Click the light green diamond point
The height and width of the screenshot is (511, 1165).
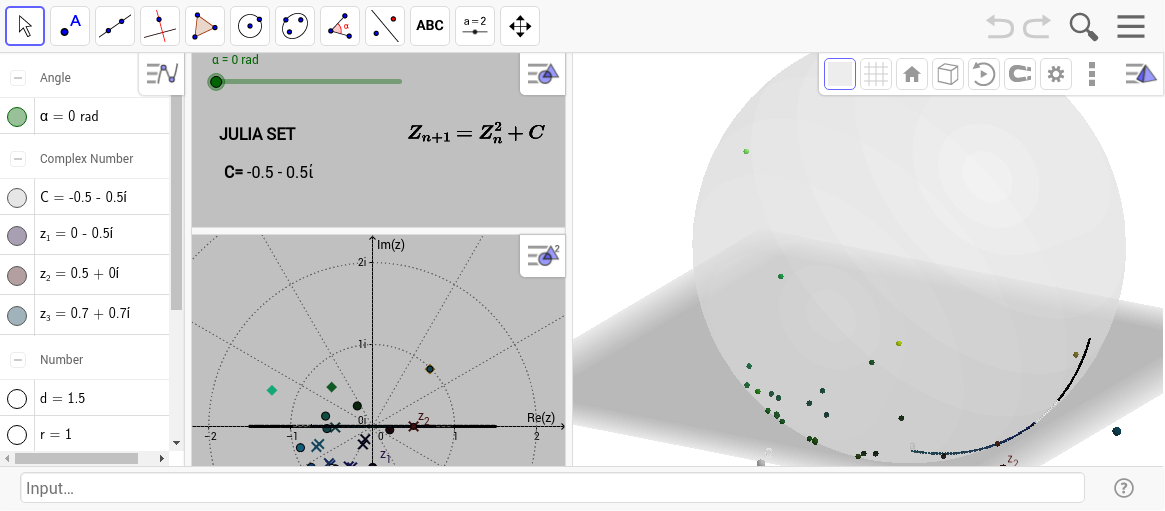coord(272,390)
